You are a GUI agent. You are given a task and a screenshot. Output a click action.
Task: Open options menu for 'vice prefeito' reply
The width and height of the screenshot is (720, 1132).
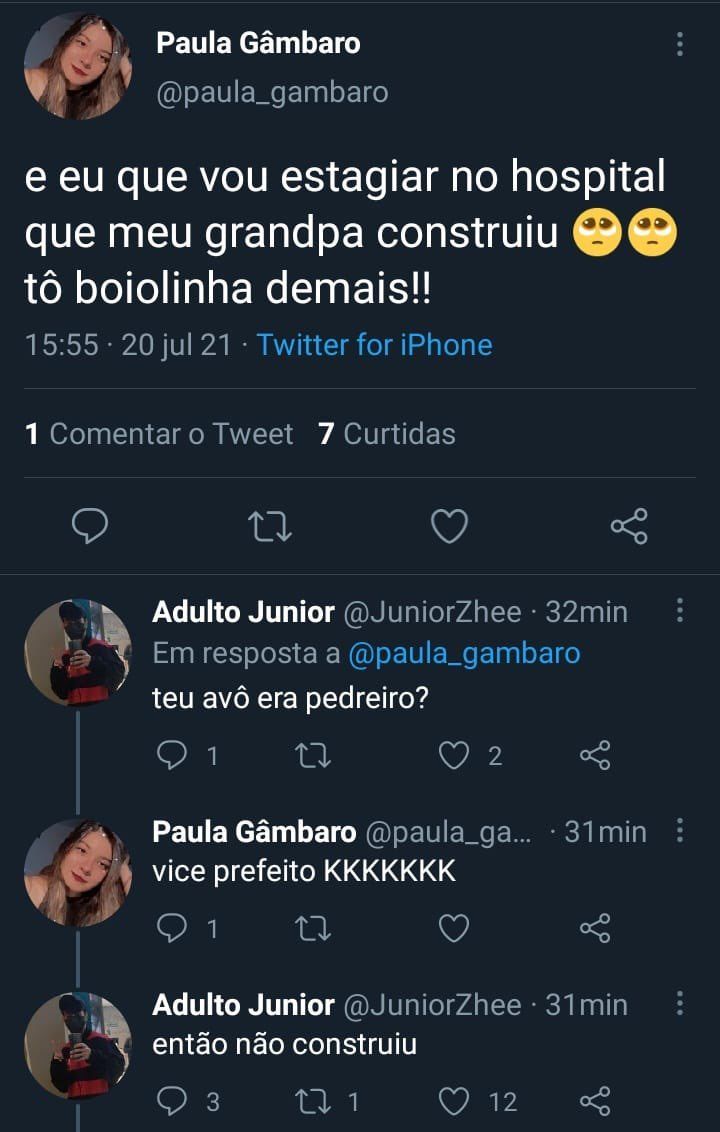pyautogui.click(x=680, y=831)
